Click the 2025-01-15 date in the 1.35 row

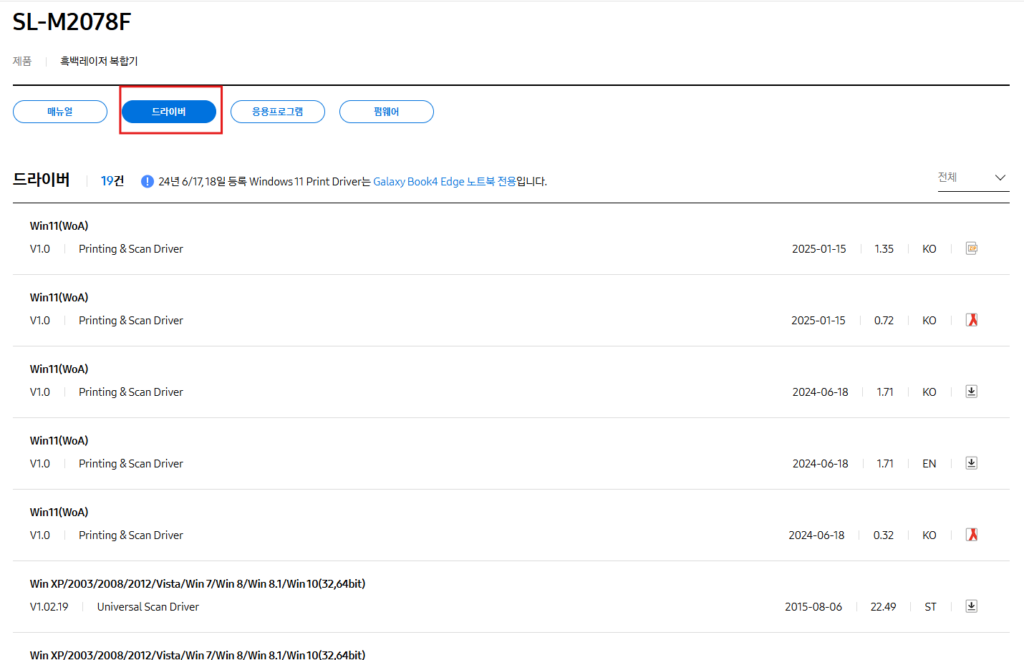[x=819, y=249]
